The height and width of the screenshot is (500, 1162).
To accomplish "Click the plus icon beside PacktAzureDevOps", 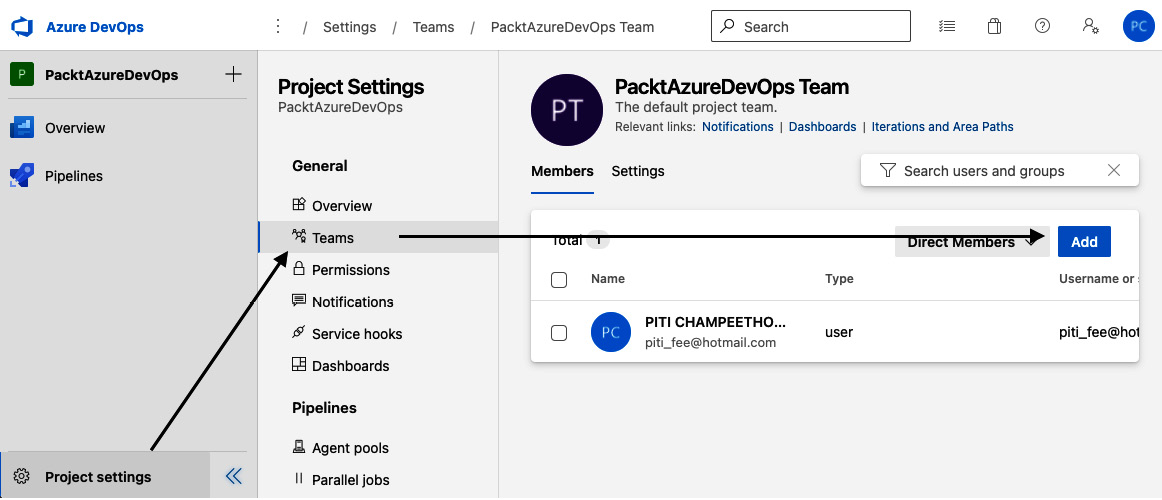I will click(x=233, y=74).
